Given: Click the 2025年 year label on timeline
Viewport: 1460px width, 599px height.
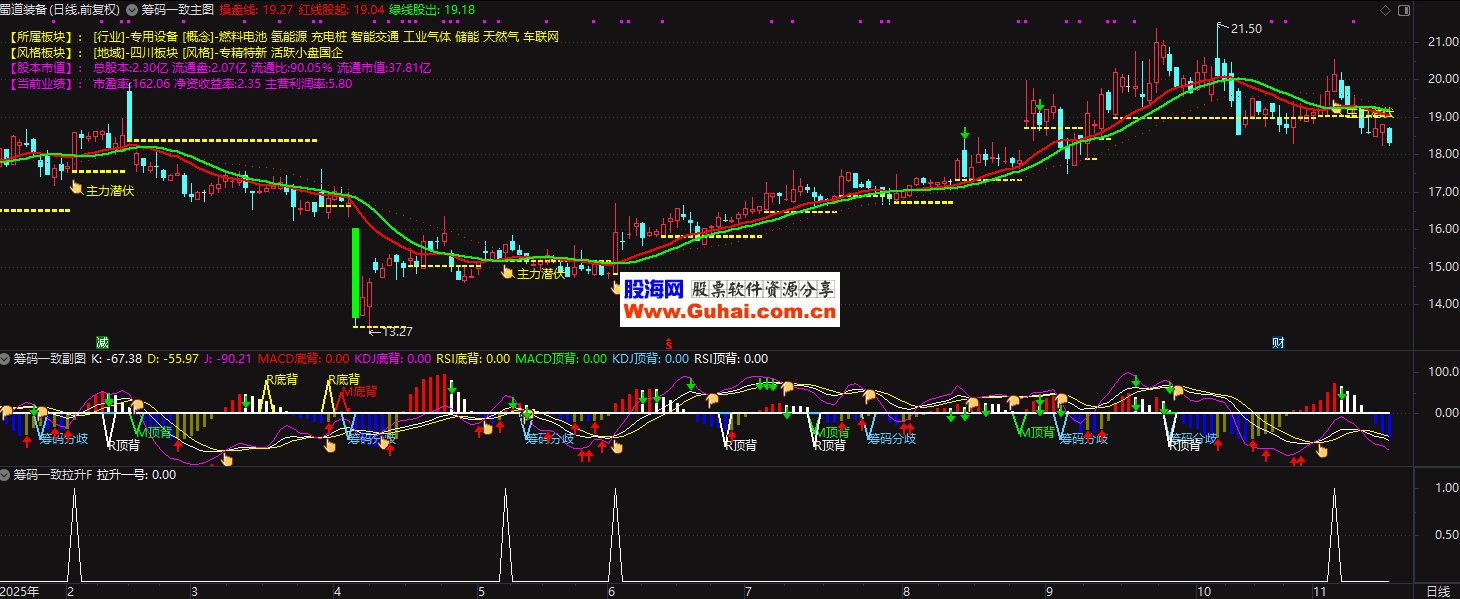Looking at the screenshot, I should click(20, 591).
